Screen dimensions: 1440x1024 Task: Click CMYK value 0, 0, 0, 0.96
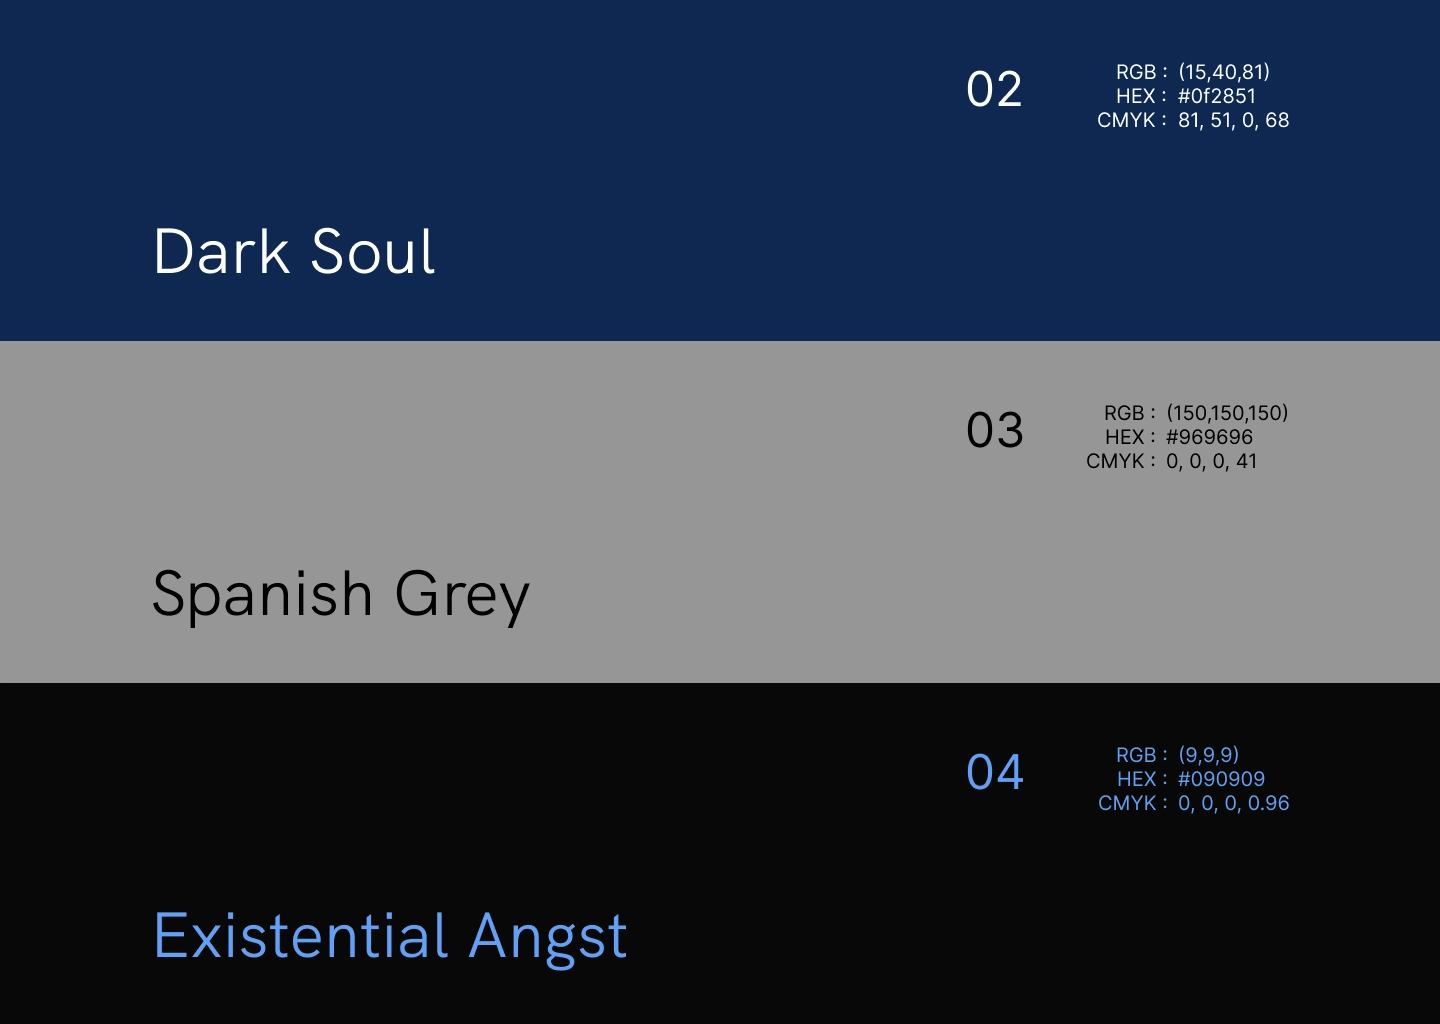1233,803
